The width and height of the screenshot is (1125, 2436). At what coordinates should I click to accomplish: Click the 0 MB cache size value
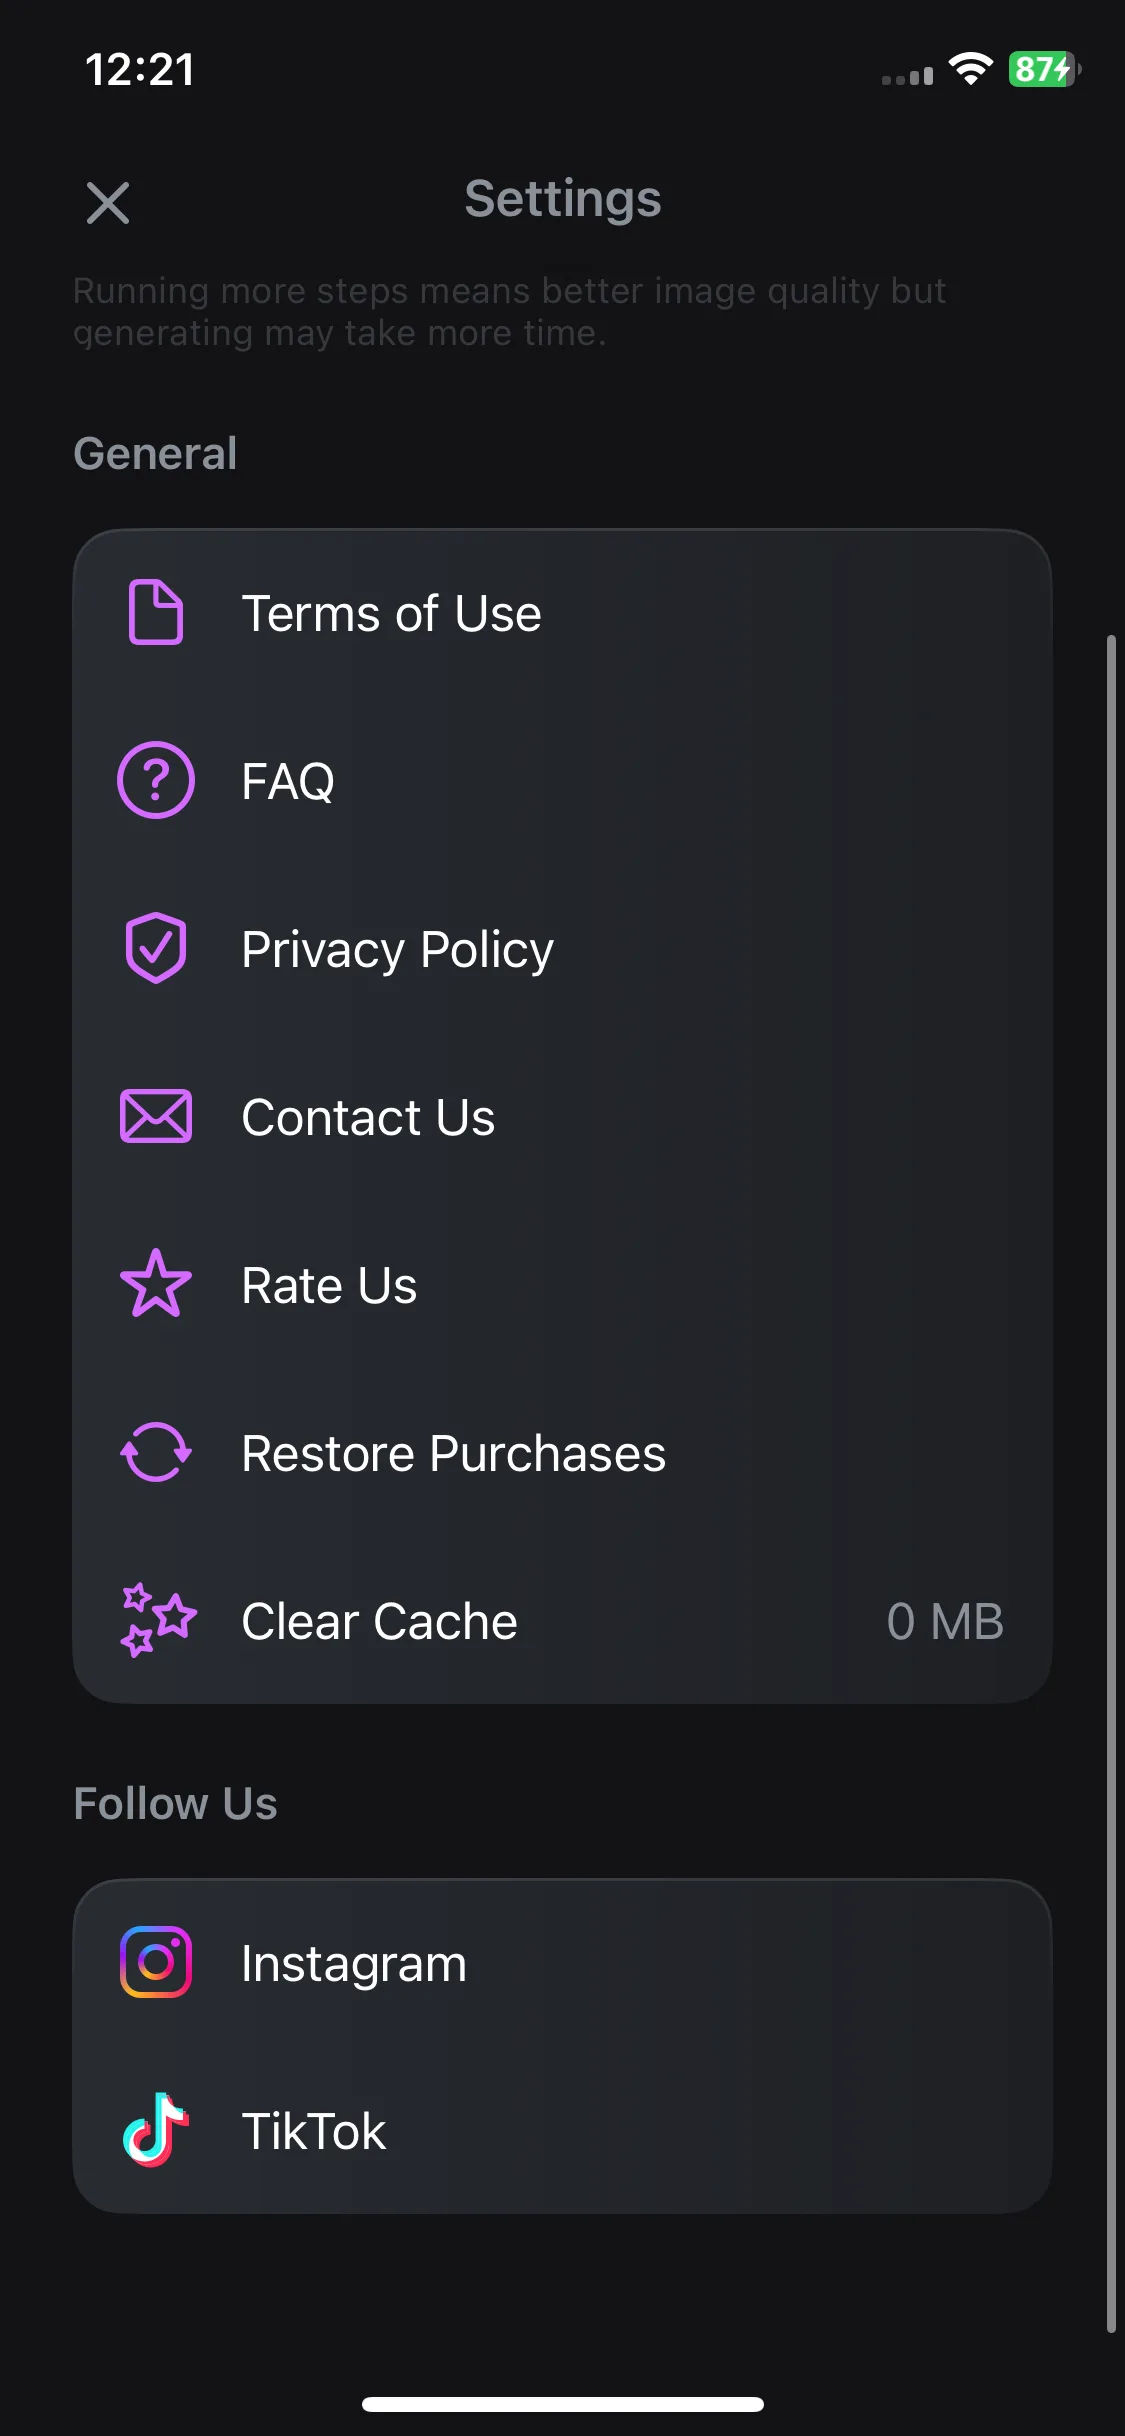[x=945, y=1621]
